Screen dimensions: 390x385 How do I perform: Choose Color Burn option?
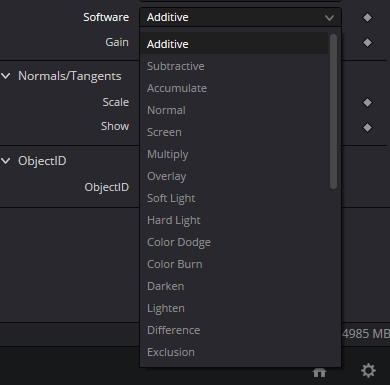234,264
